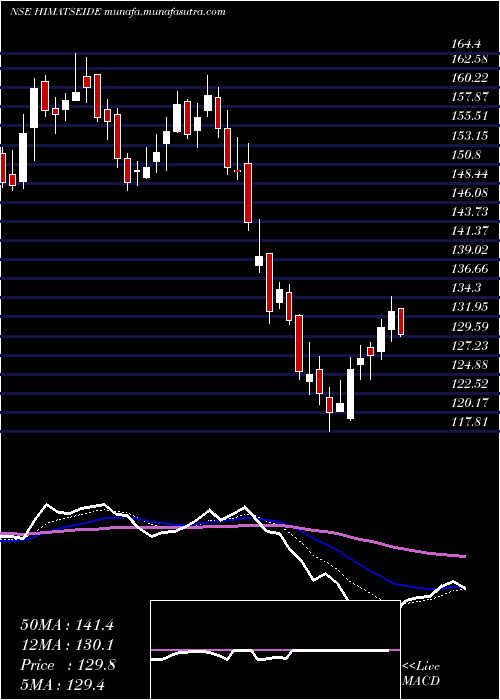This screenshot has height=700, width=500.
Task: Click the 117.81 price axis label
Action: (x=470, y=422)
